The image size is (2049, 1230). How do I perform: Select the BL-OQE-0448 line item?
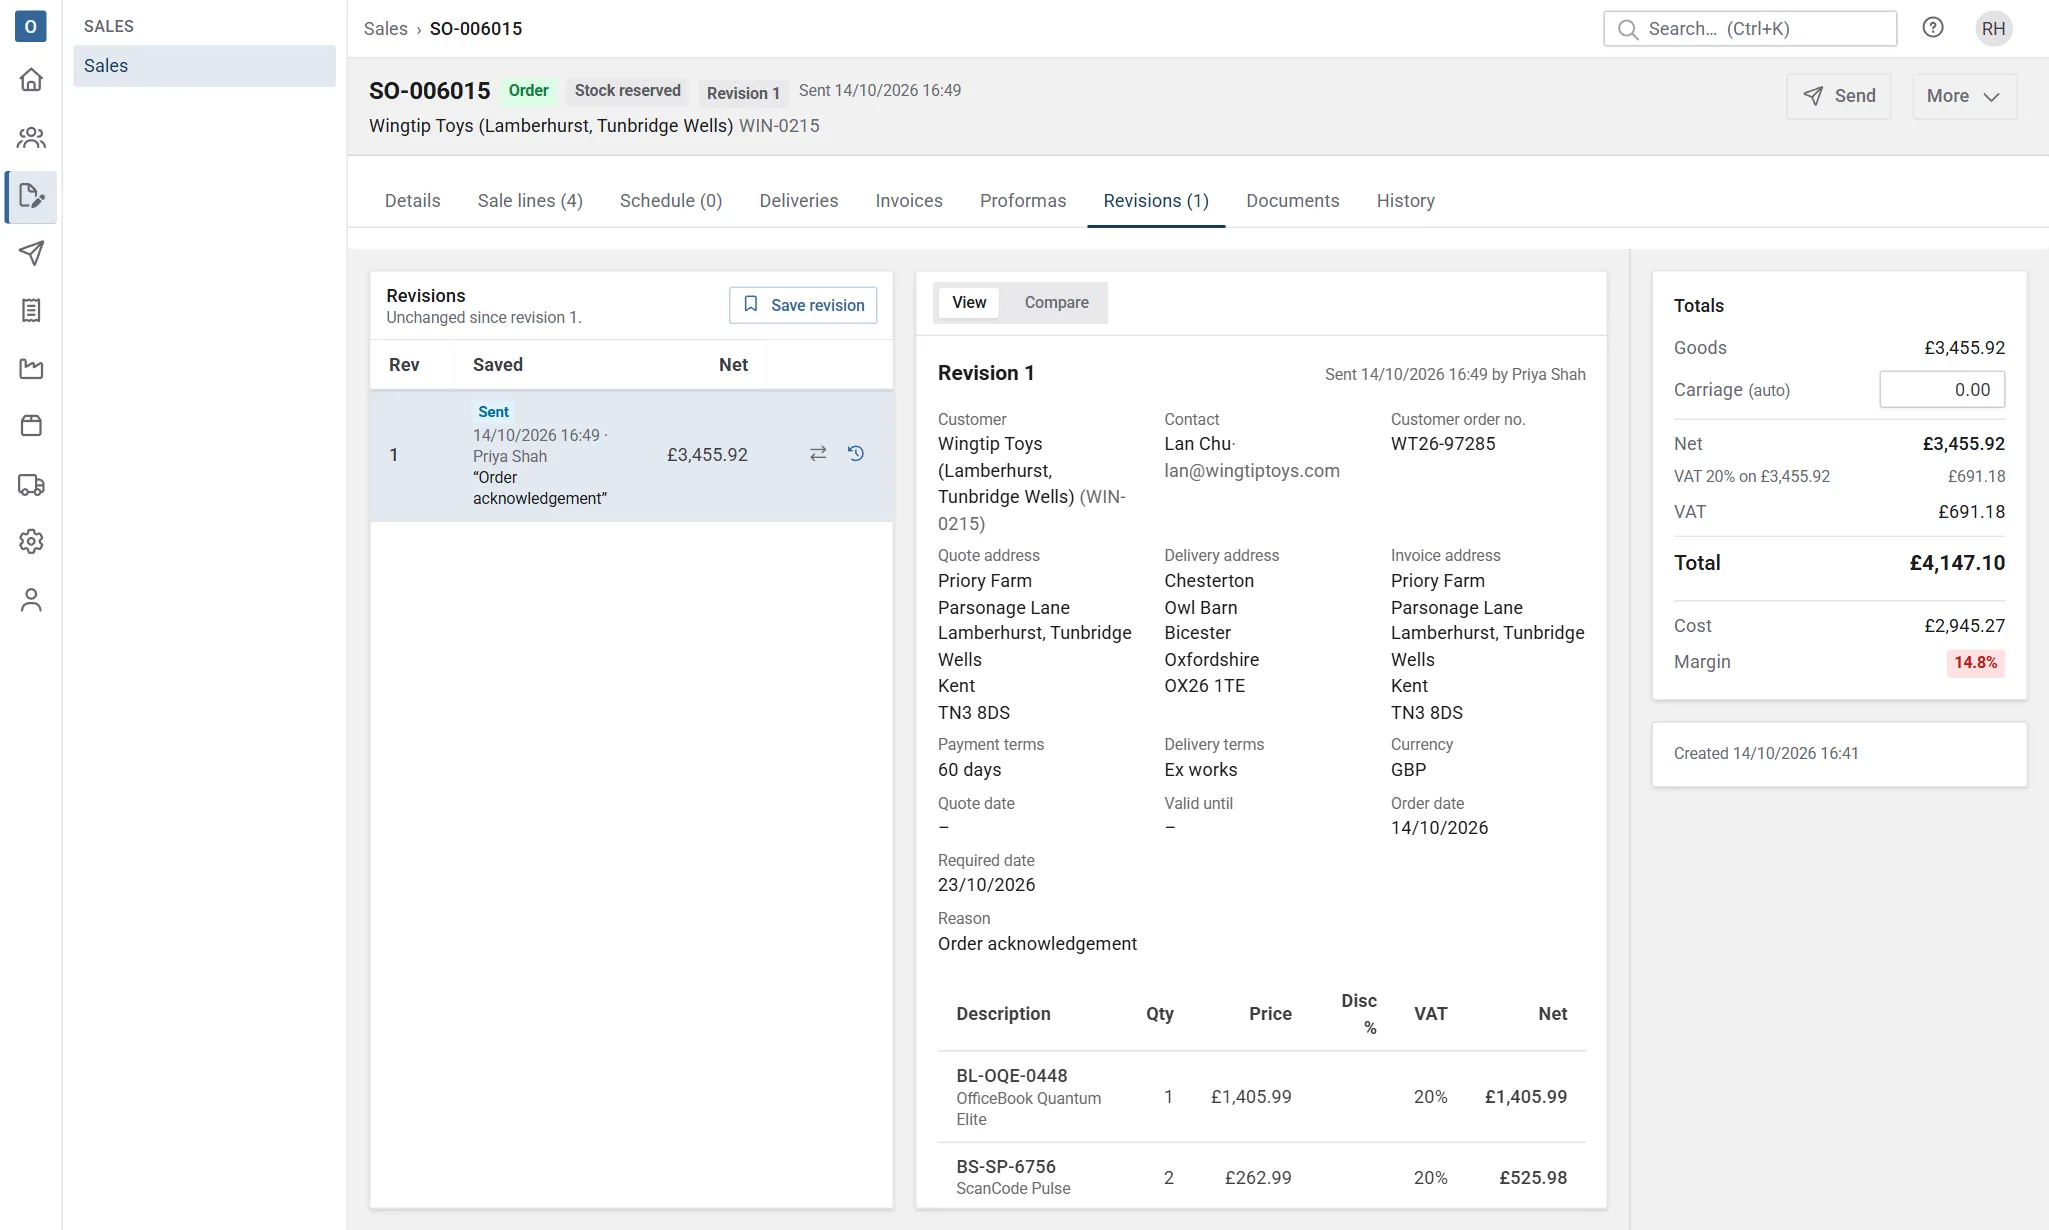click(x=1262, y=1097)
